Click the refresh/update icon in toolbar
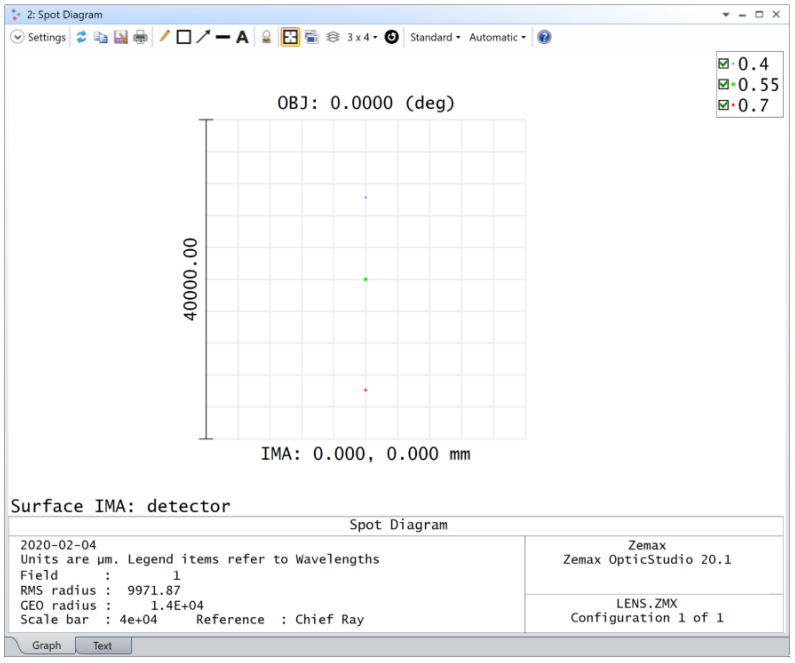 click(82, 37)
